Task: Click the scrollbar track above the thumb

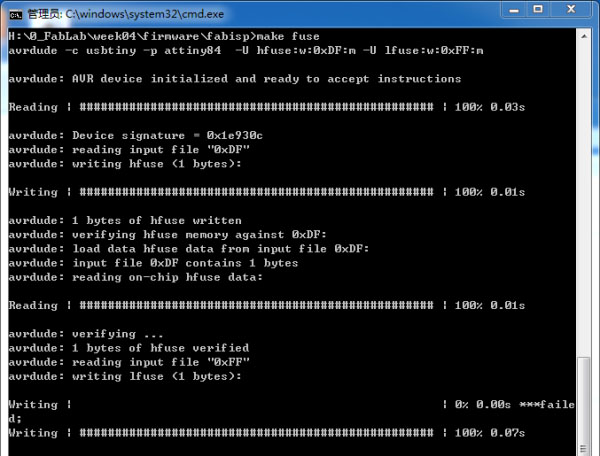Action: click(x=584, y=199)
